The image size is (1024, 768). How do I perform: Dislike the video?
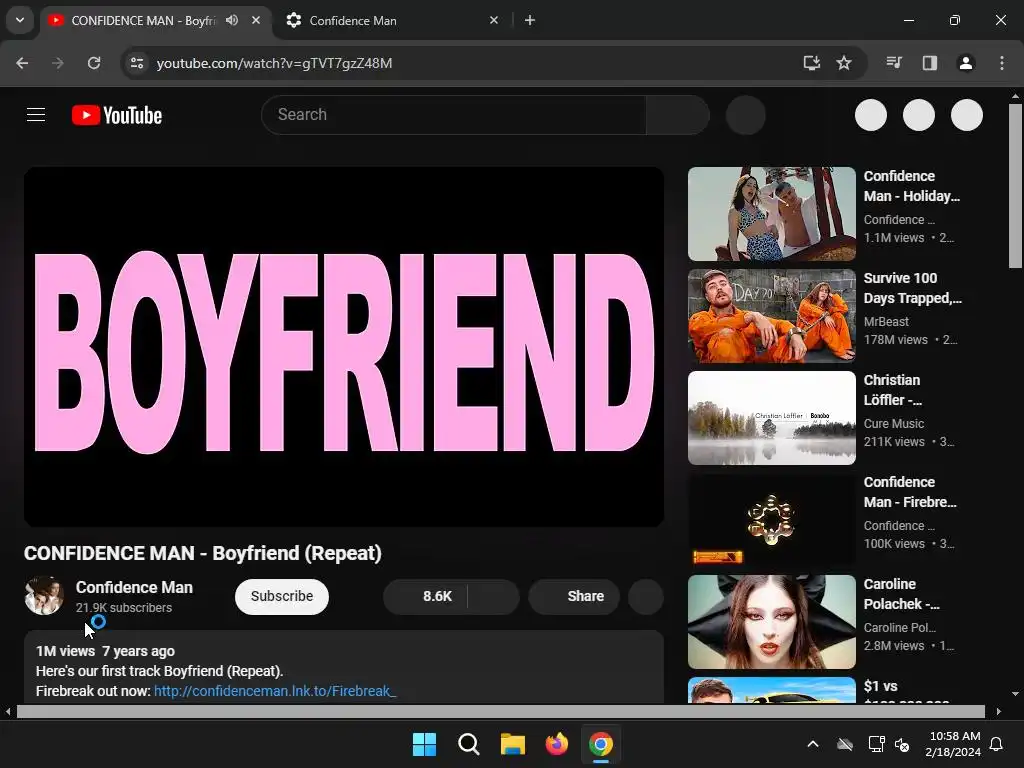click(494, 596)
